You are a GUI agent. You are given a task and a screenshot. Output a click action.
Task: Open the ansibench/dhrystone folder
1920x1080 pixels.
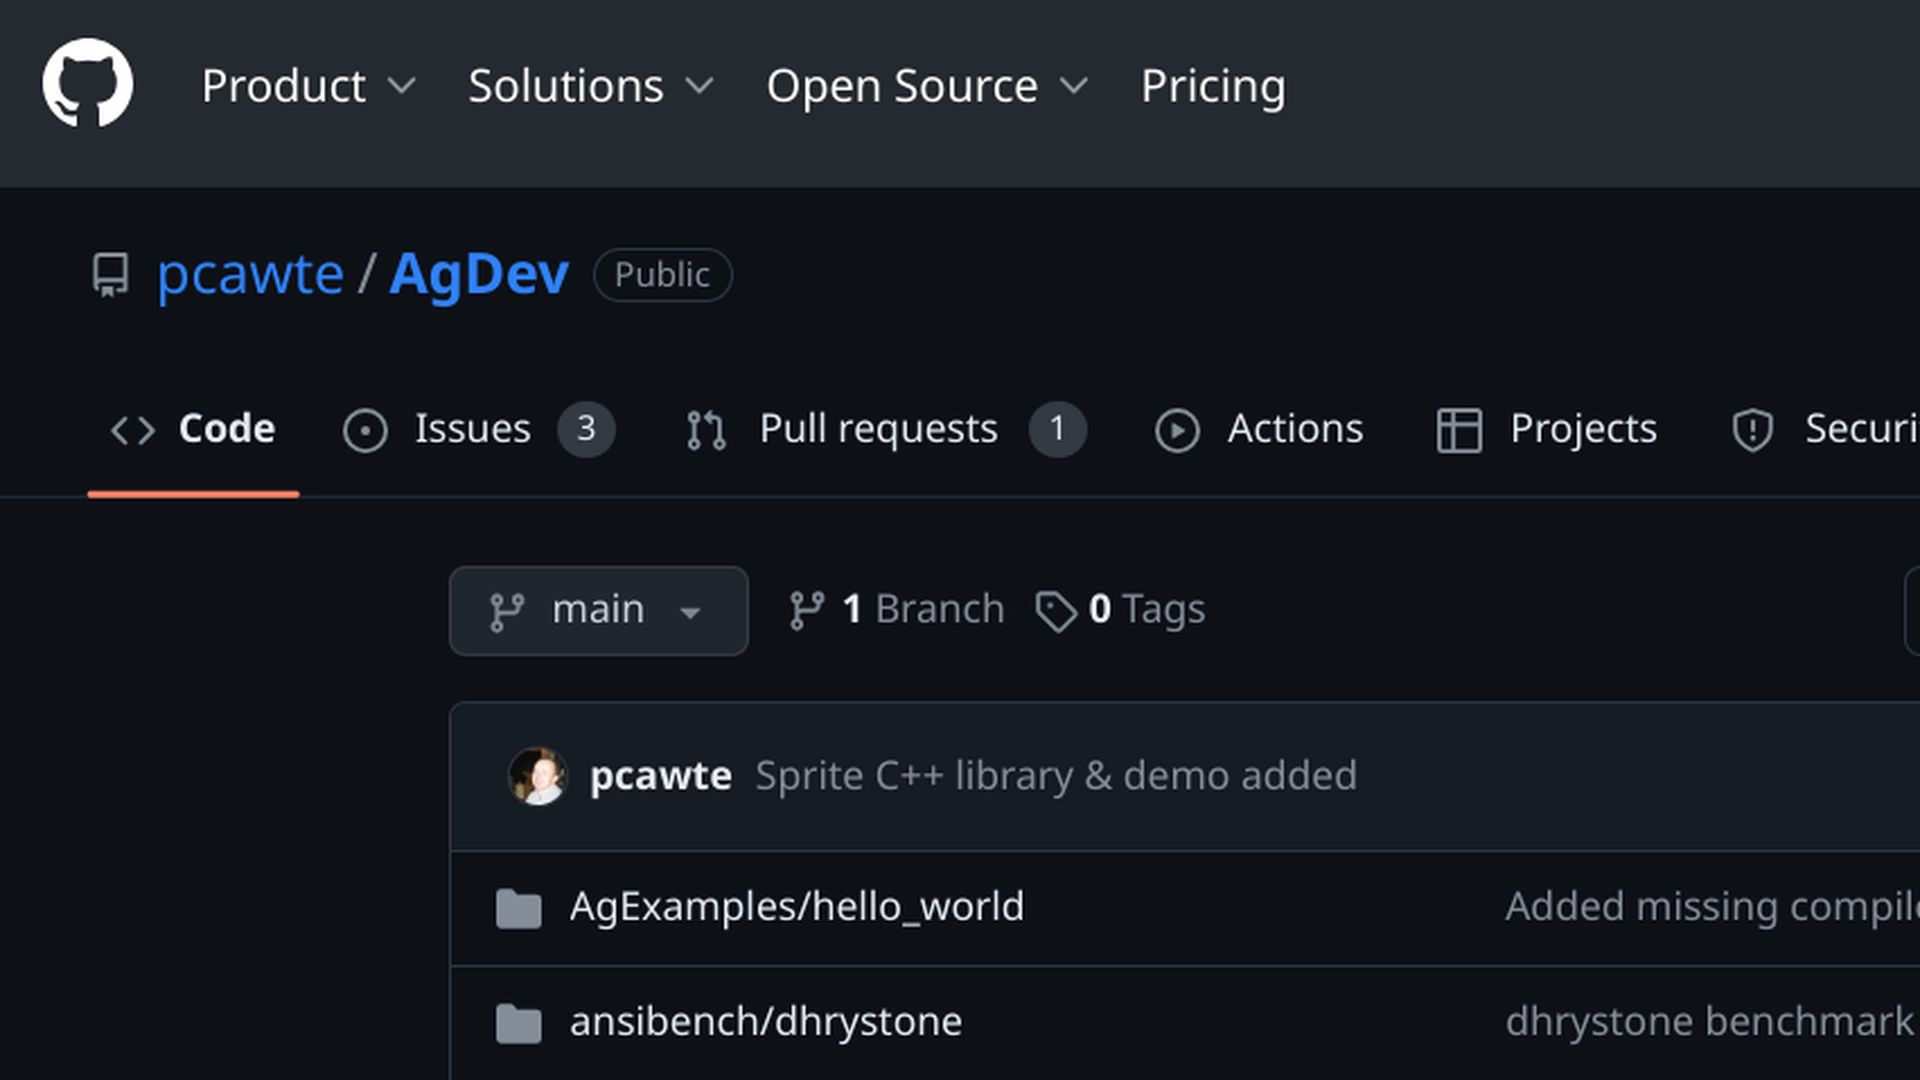765,1022
